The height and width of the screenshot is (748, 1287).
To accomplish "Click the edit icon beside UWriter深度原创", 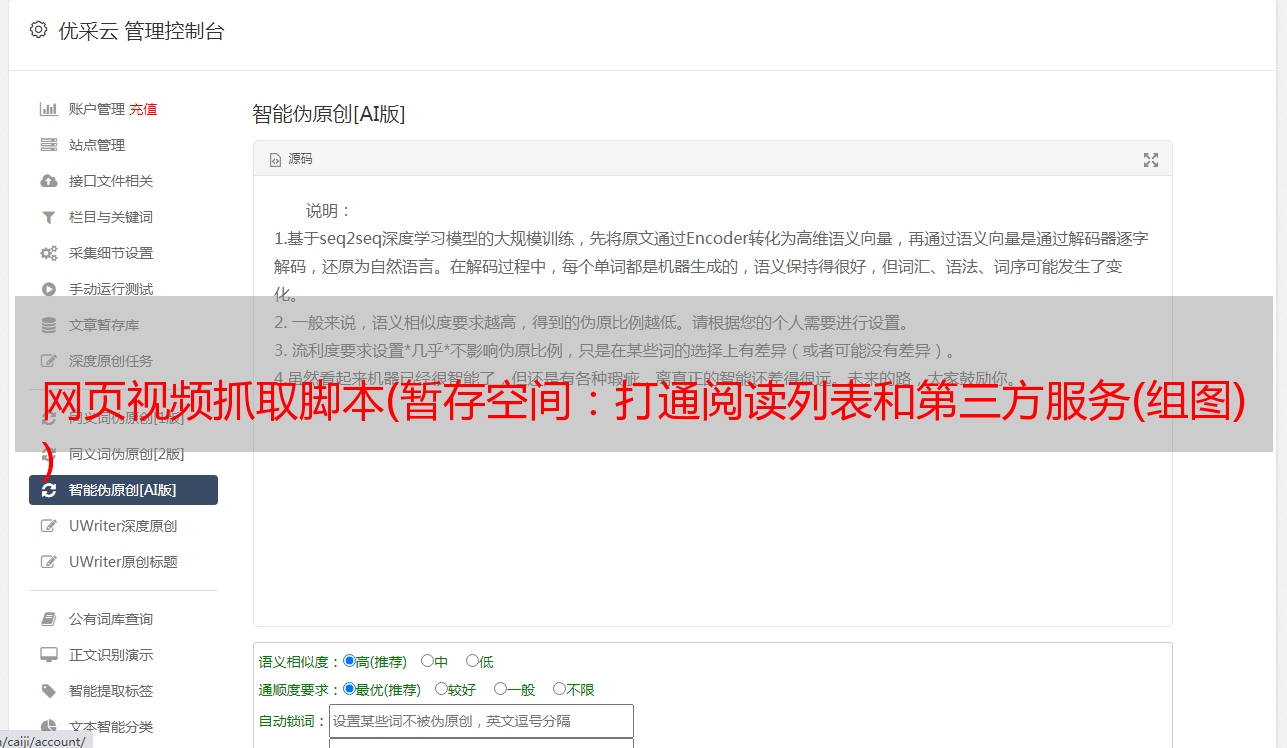I will pyautogui.click(x=48, y=526).
